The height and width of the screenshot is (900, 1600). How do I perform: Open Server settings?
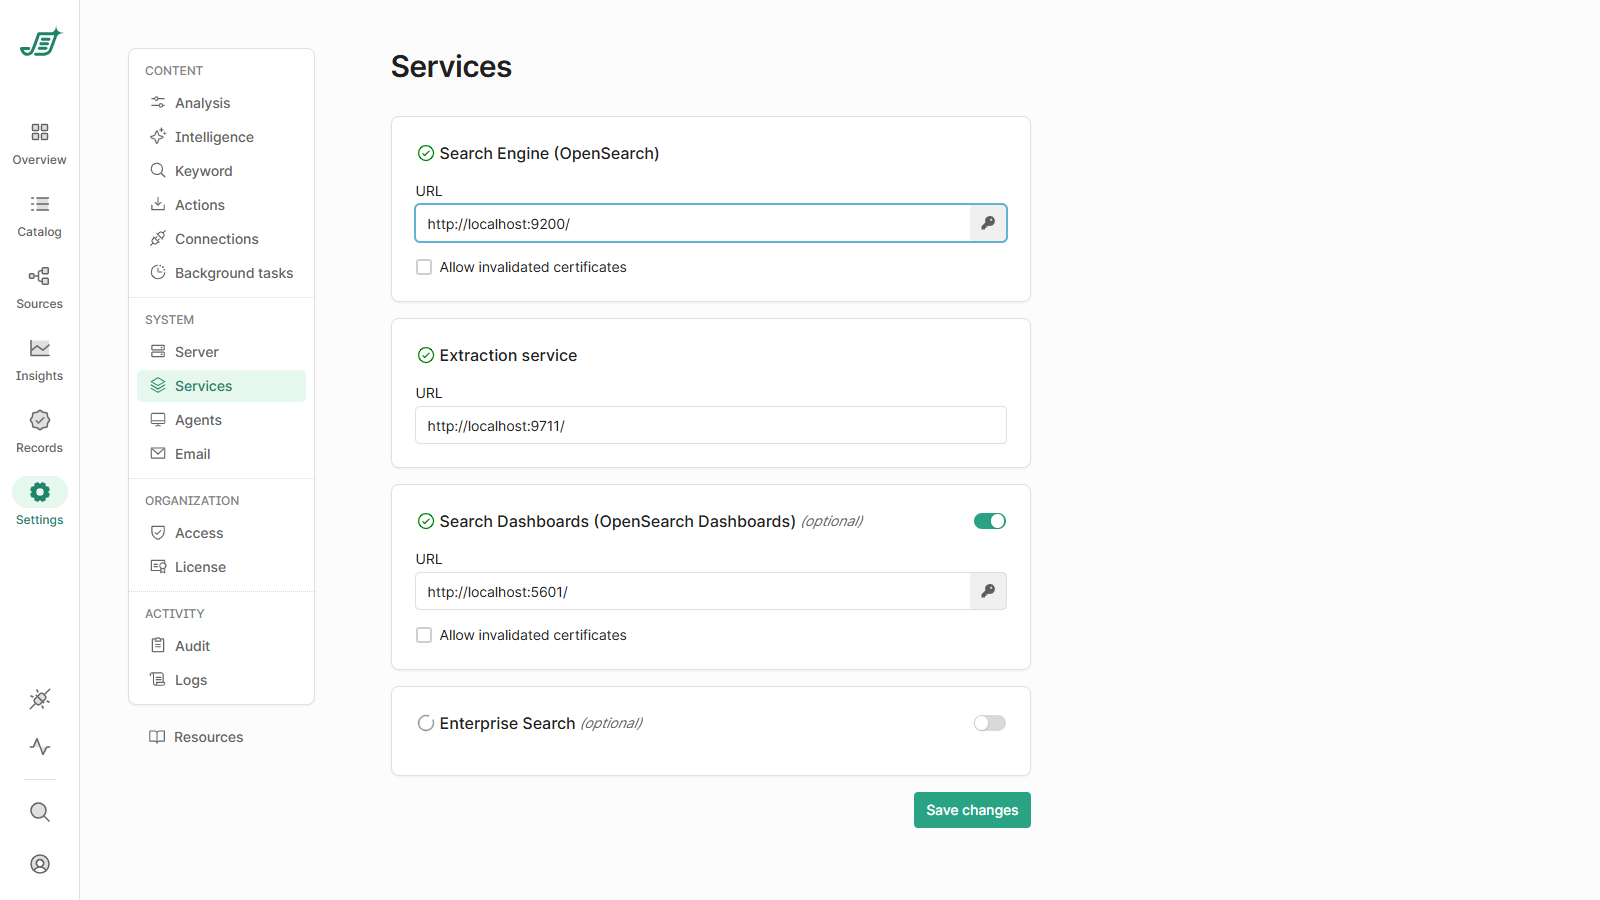coord(221,352)
